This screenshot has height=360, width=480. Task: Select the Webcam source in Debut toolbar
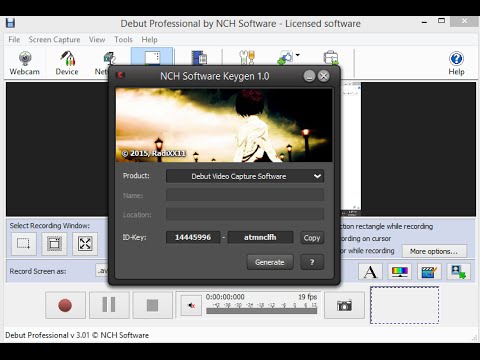24,63
